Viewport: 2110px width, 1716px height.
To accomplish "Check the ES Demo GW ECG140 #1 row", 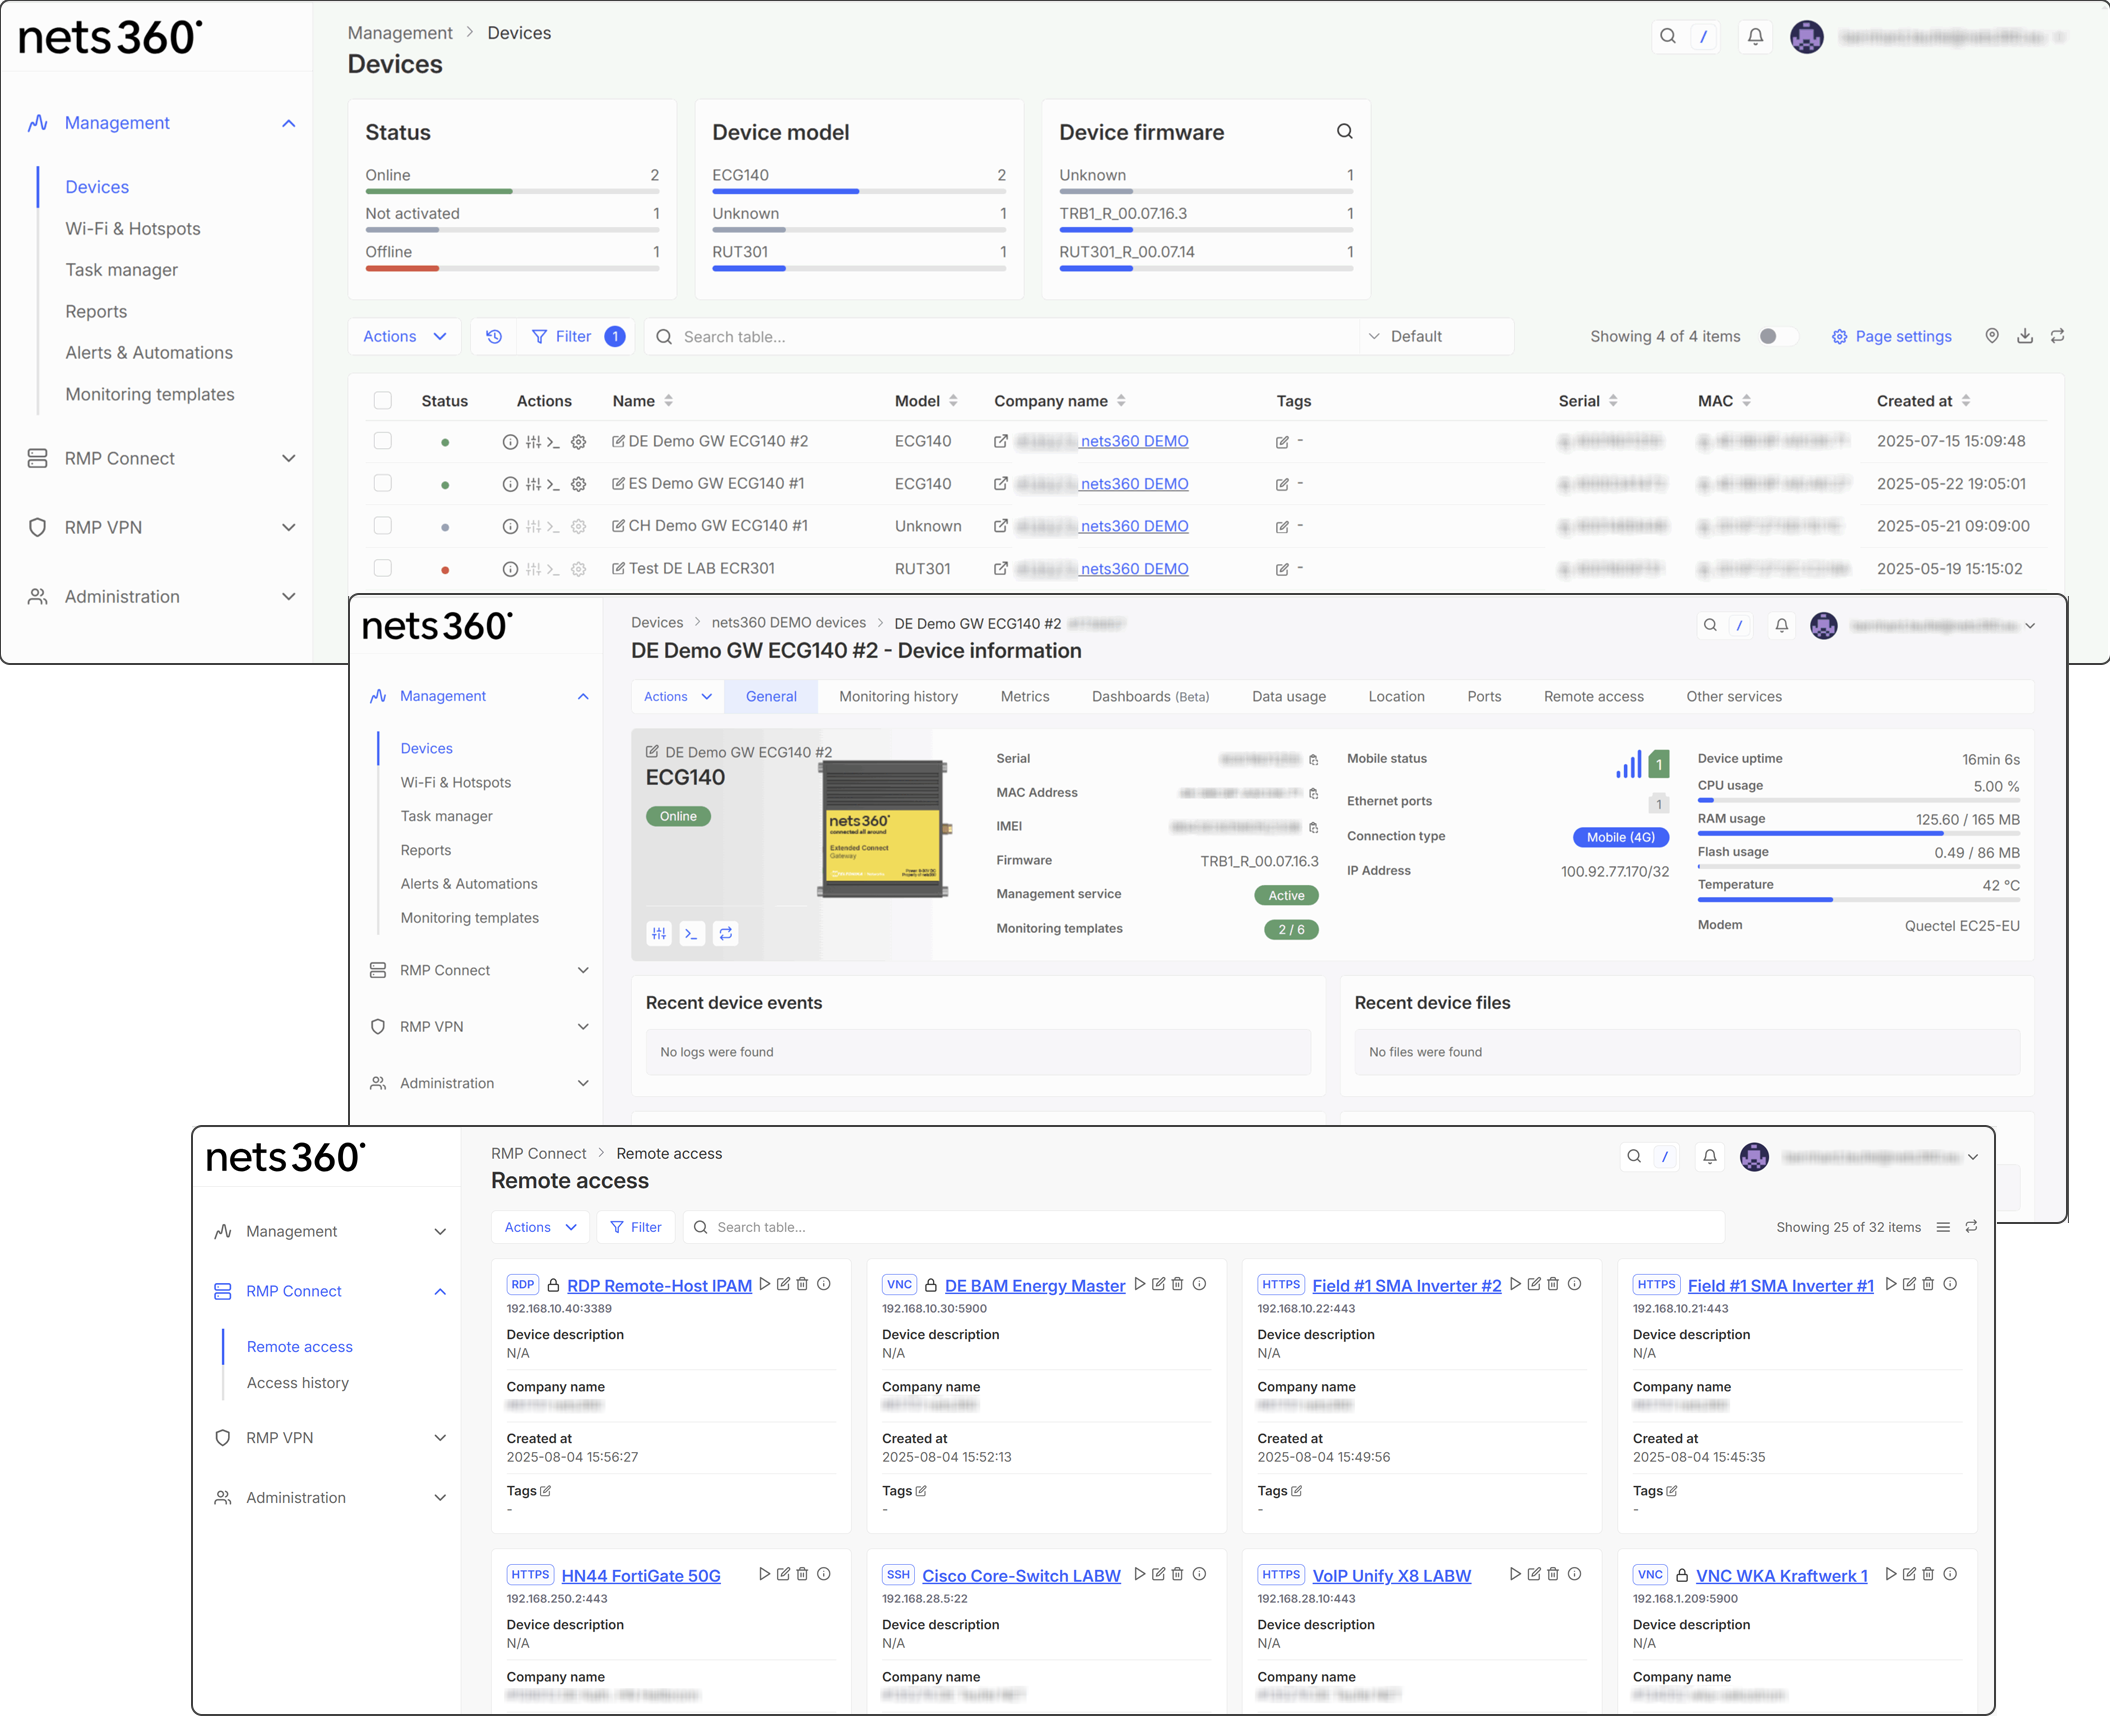I will (x=383, y=483).
